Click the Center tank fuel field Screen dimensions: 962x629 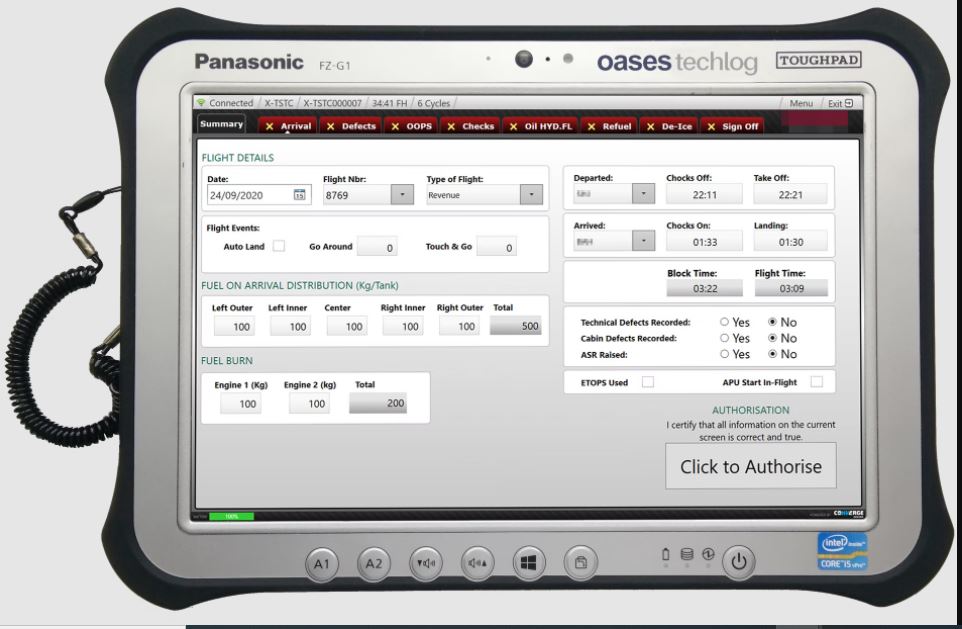click(347, 326)
